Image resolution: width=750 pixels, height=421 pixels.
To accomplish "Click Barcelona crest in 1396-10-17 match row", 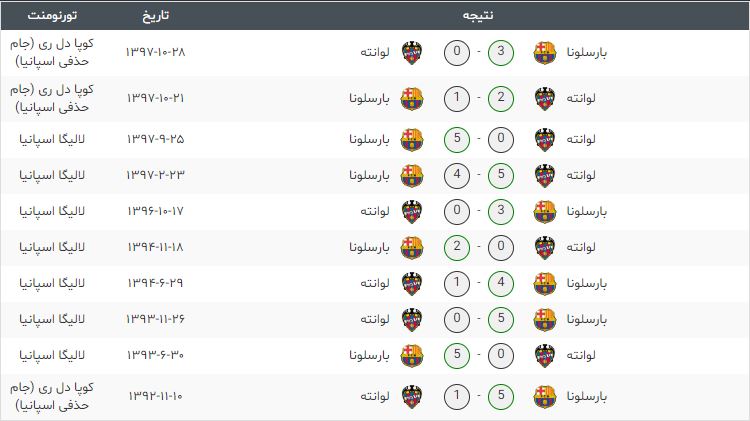I will [545, 211].
